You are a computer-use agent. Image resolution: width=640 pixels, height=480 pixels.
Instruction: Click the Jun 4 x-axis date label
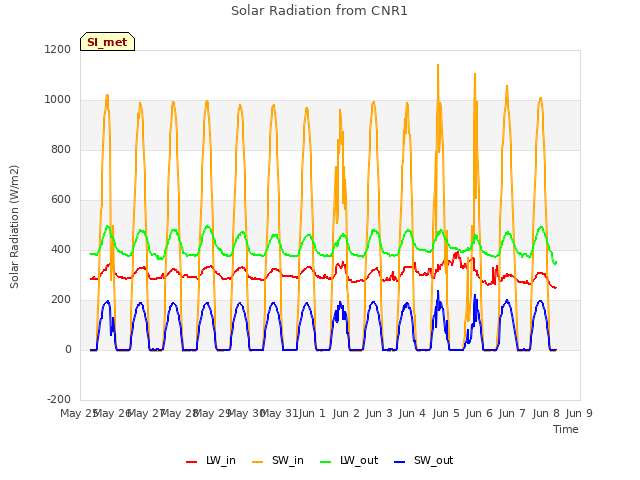[x=412, y=413]
